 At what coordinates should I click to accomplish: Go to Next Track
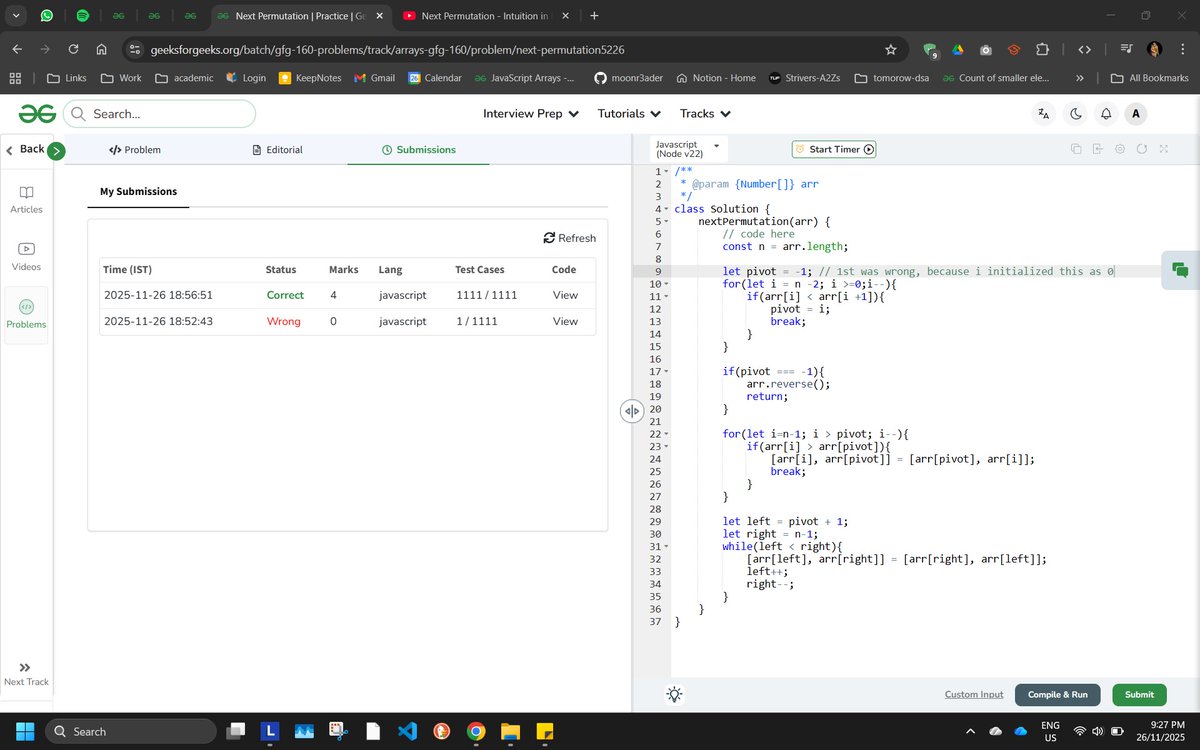coord(26,673)
